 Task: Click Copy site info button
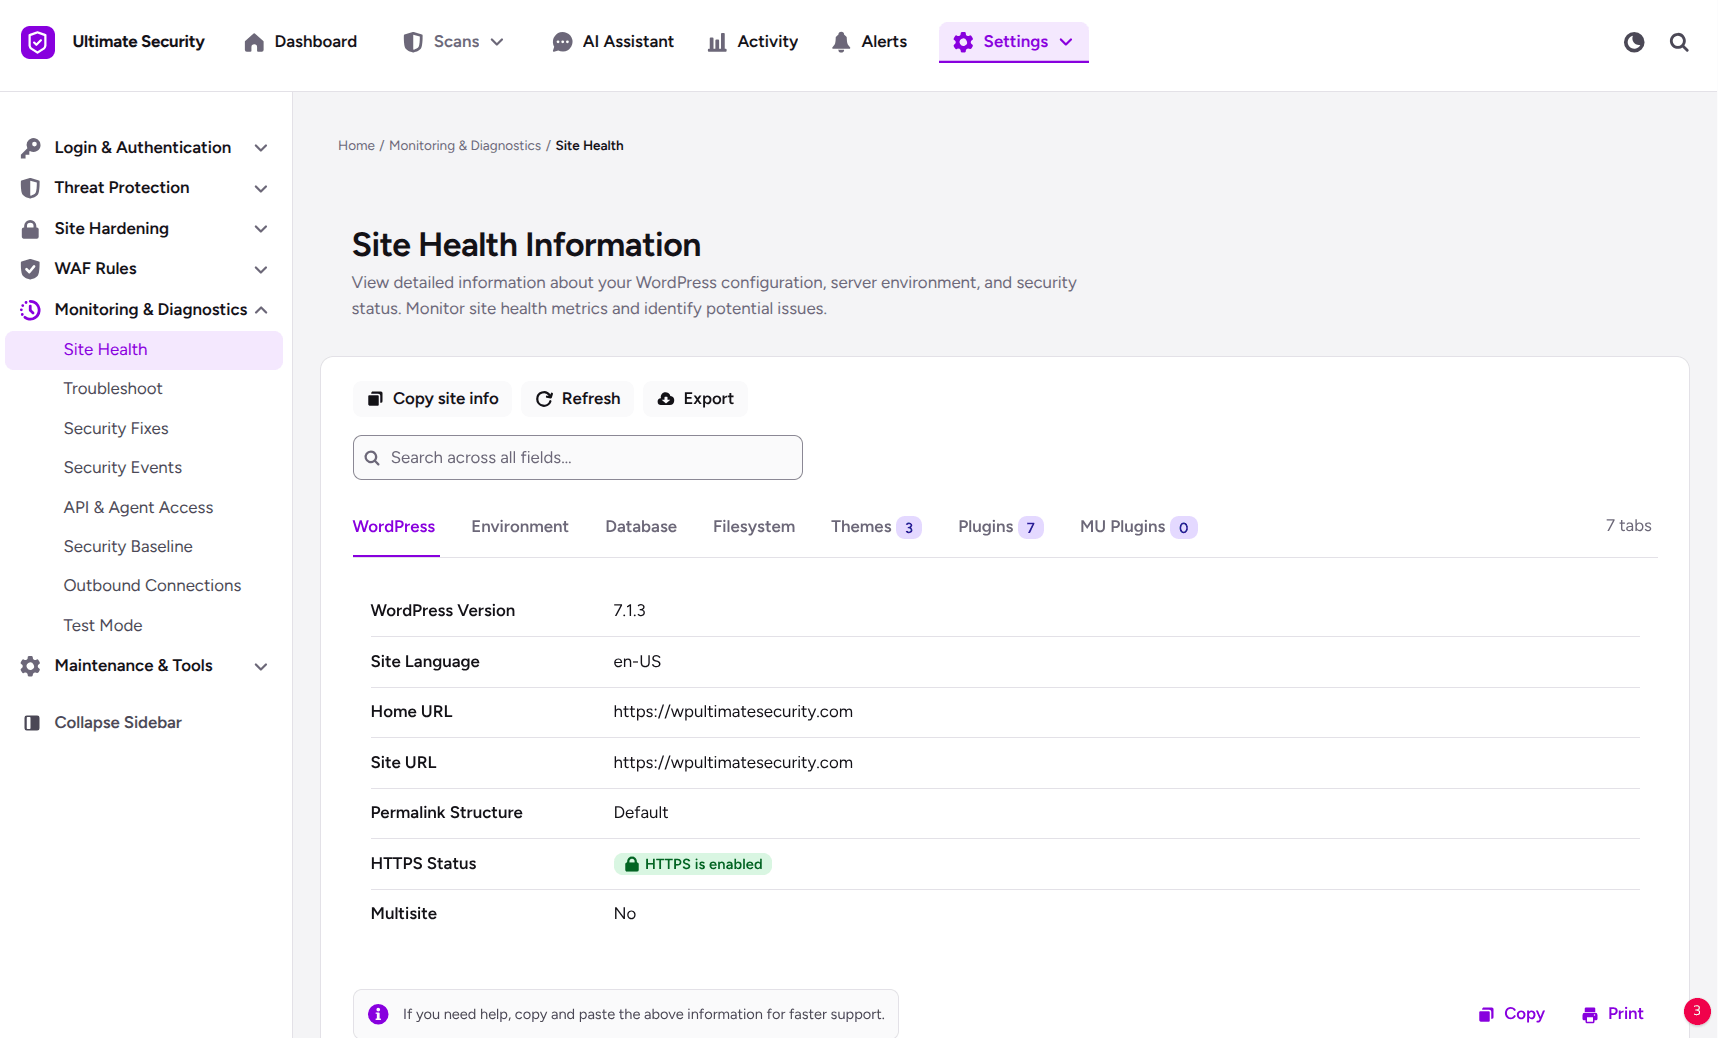click(433, 399)
